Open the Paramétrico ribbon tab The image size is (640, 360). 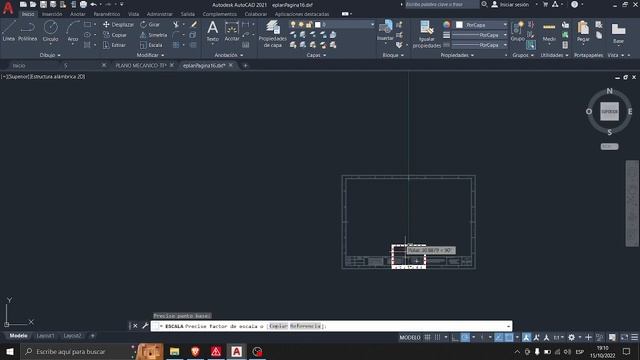107,14
